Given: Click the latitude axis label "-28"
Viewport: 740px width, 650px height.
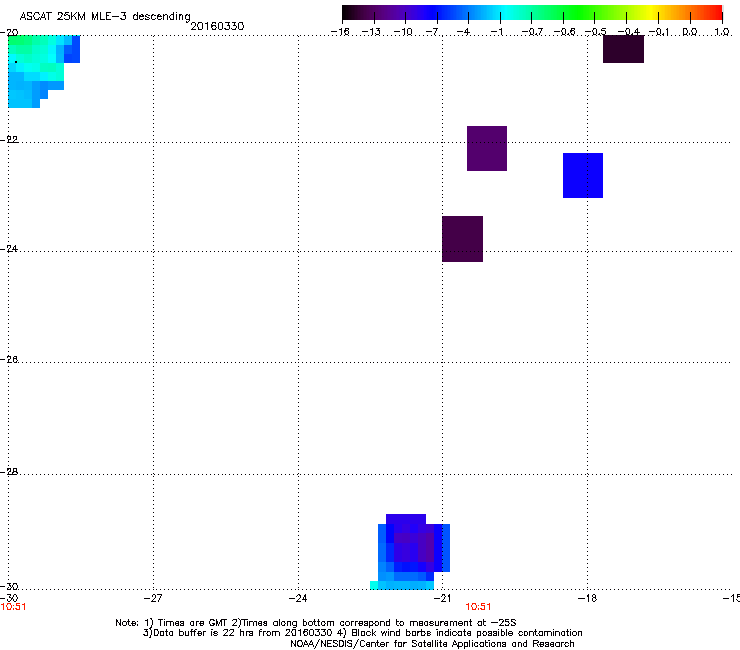Looking at the screenshot, I should [9, 472].
